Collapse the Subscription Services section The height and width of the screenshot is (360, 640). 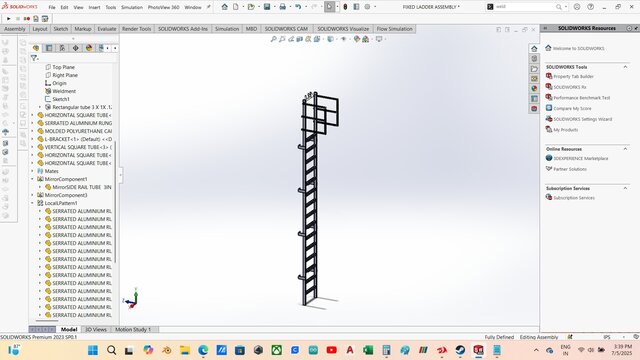pos(625,188)
